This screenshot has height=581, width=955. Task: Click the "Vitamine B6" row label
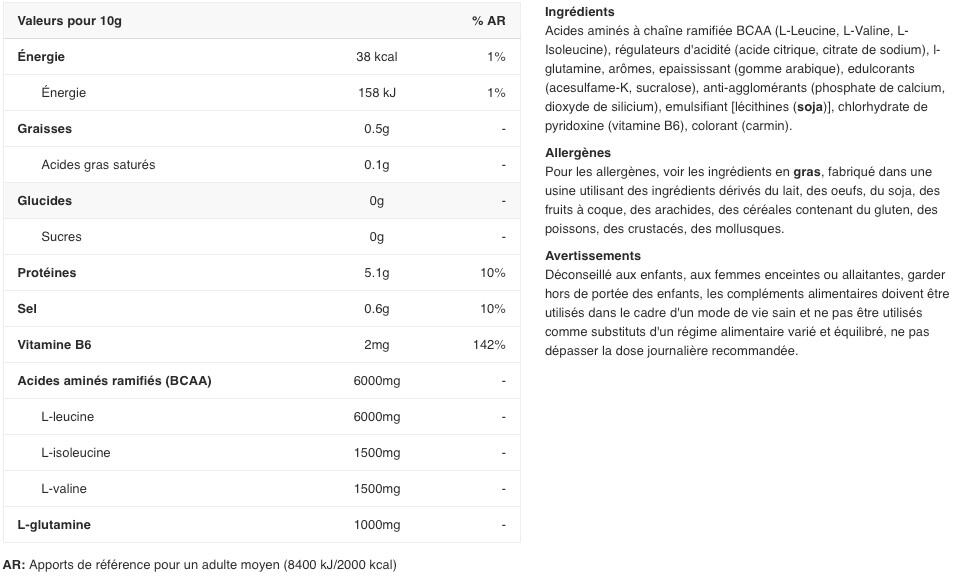click(x=54, y=345)
